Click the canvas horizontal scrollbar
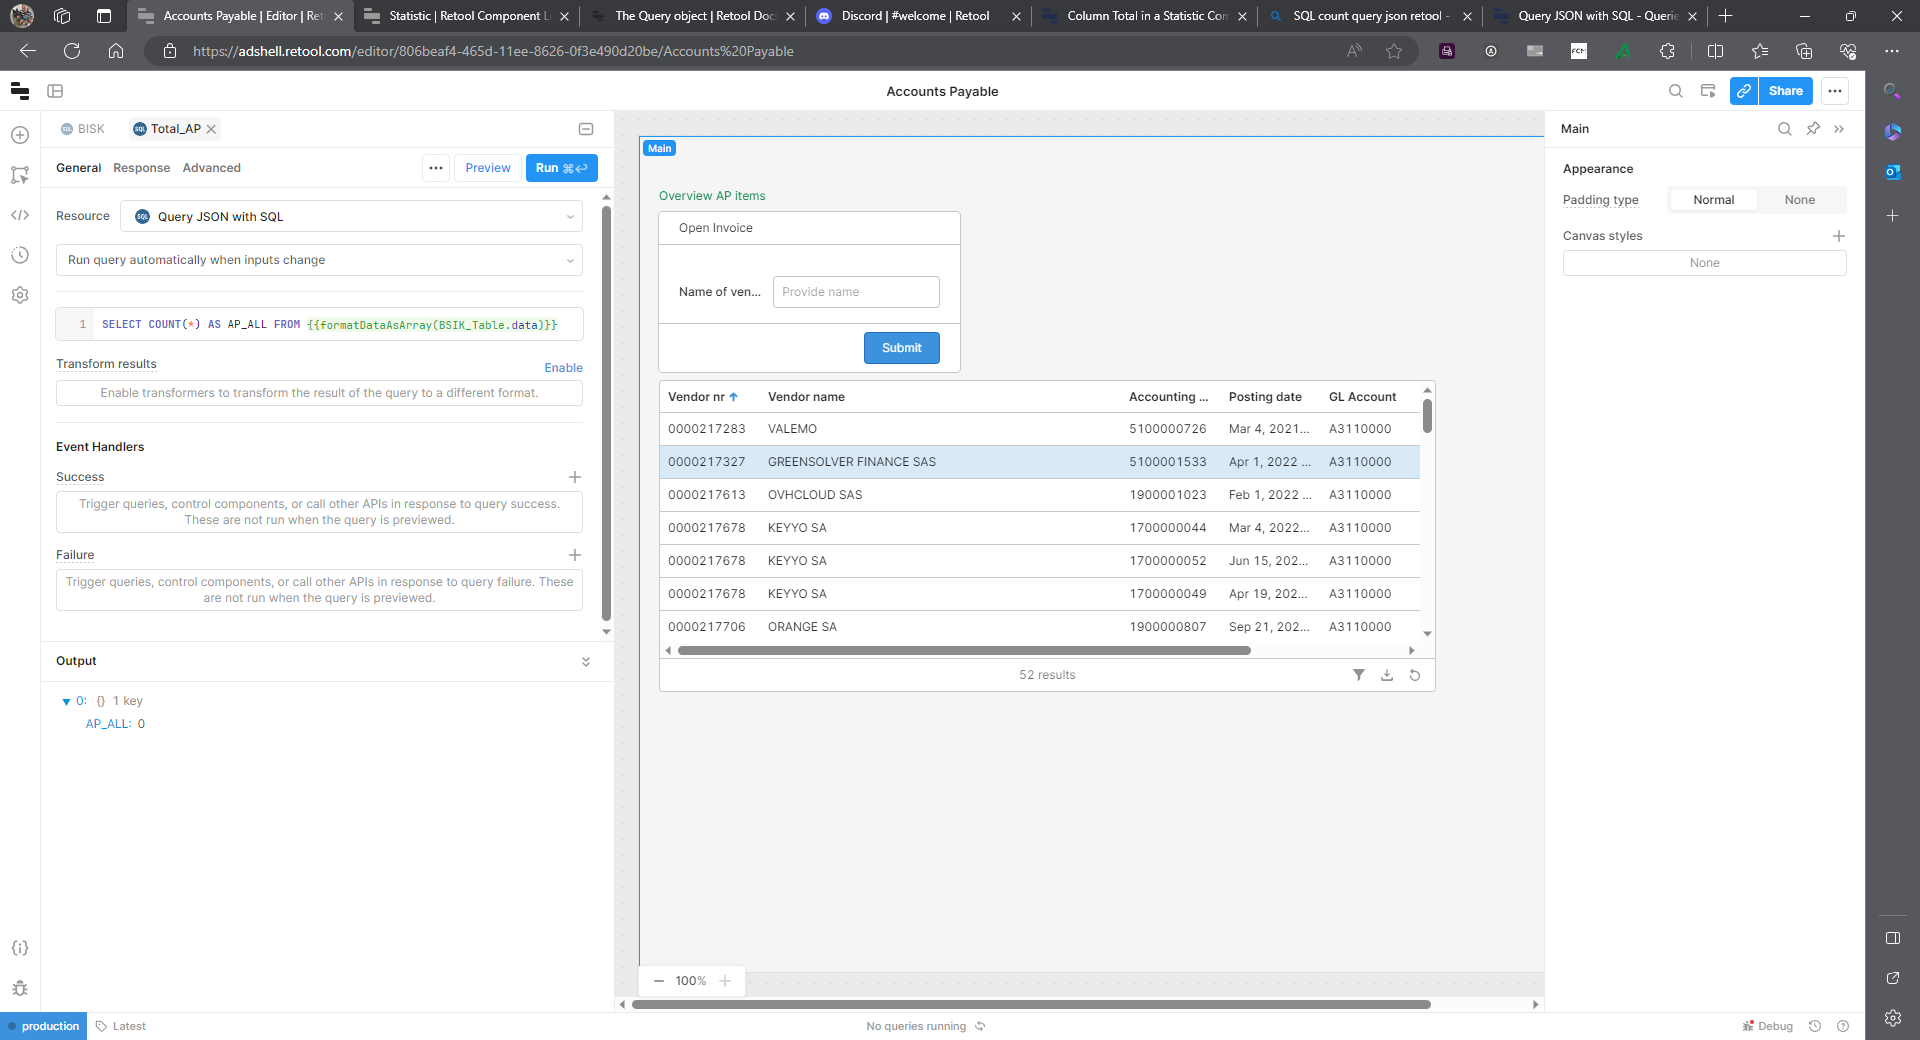This screenshot has height=1040, width=1920. pyautogui.click(x=1031, y=1005)
